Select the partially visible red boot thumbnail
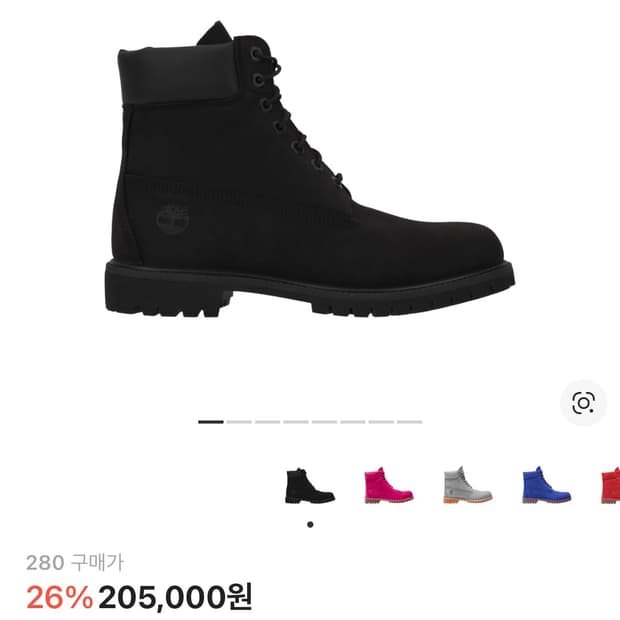The image size is (620, 620). pyautogui.click(x=610, y=486)
